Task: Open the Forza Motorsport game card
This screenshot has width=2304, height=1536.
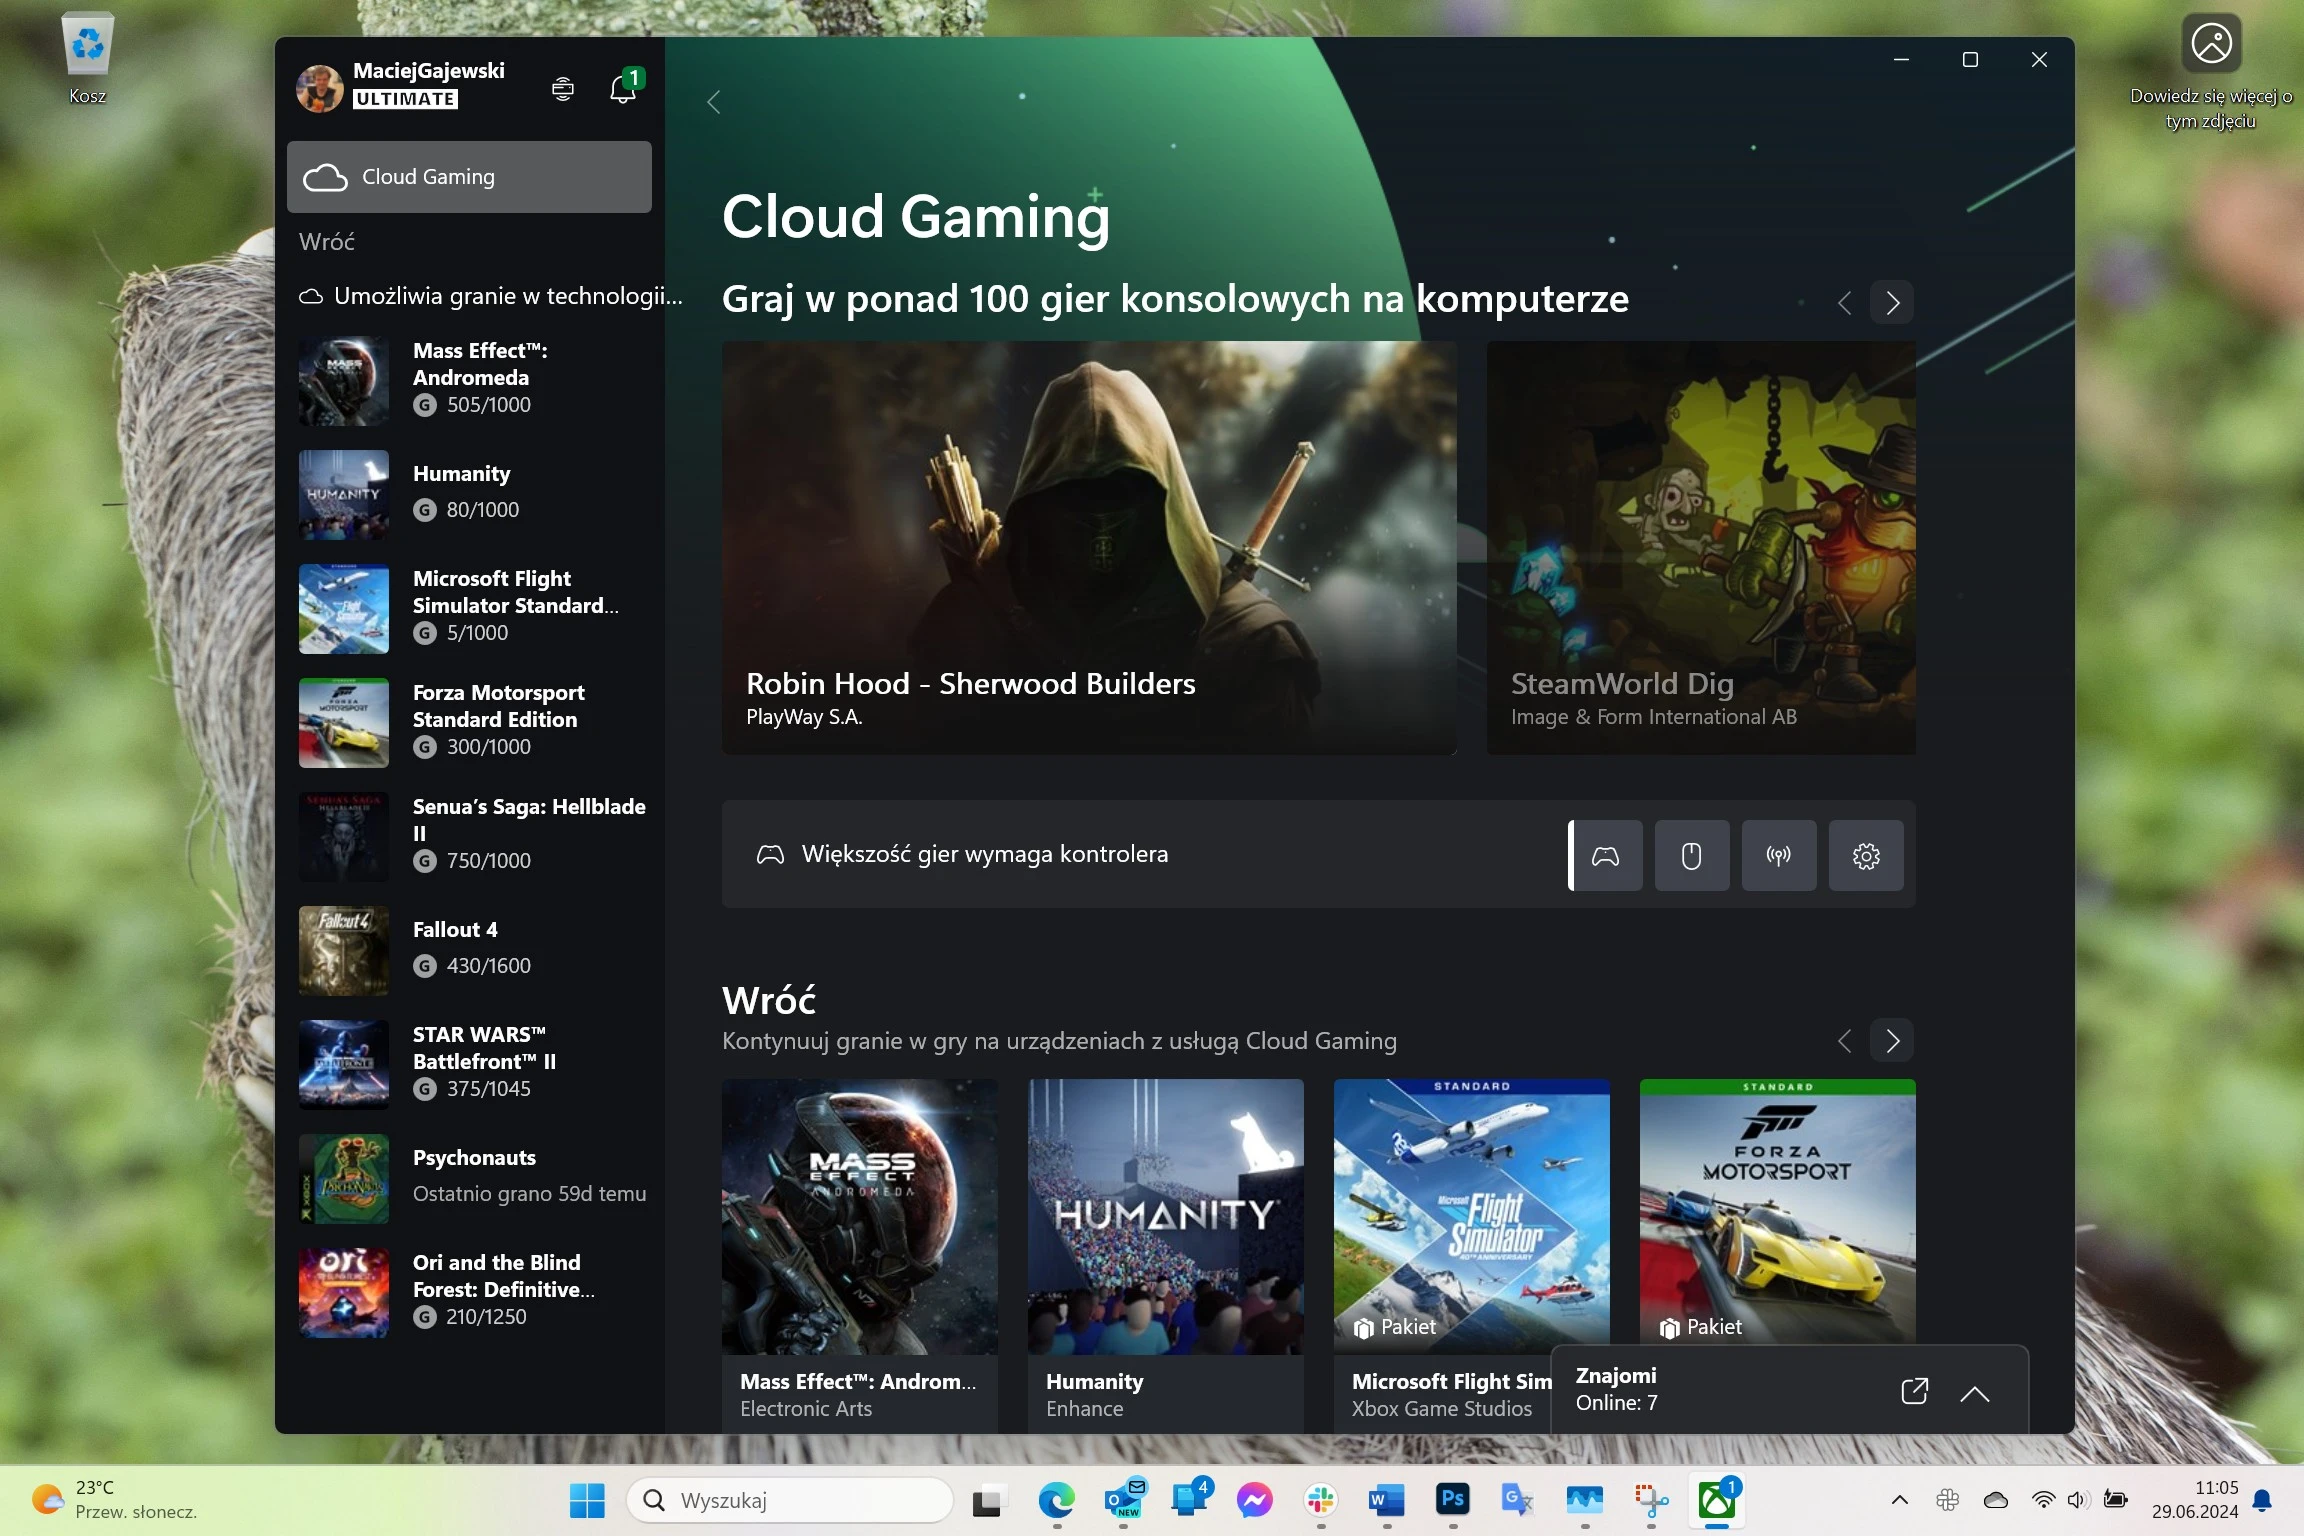Action: pos(1777,1210)
